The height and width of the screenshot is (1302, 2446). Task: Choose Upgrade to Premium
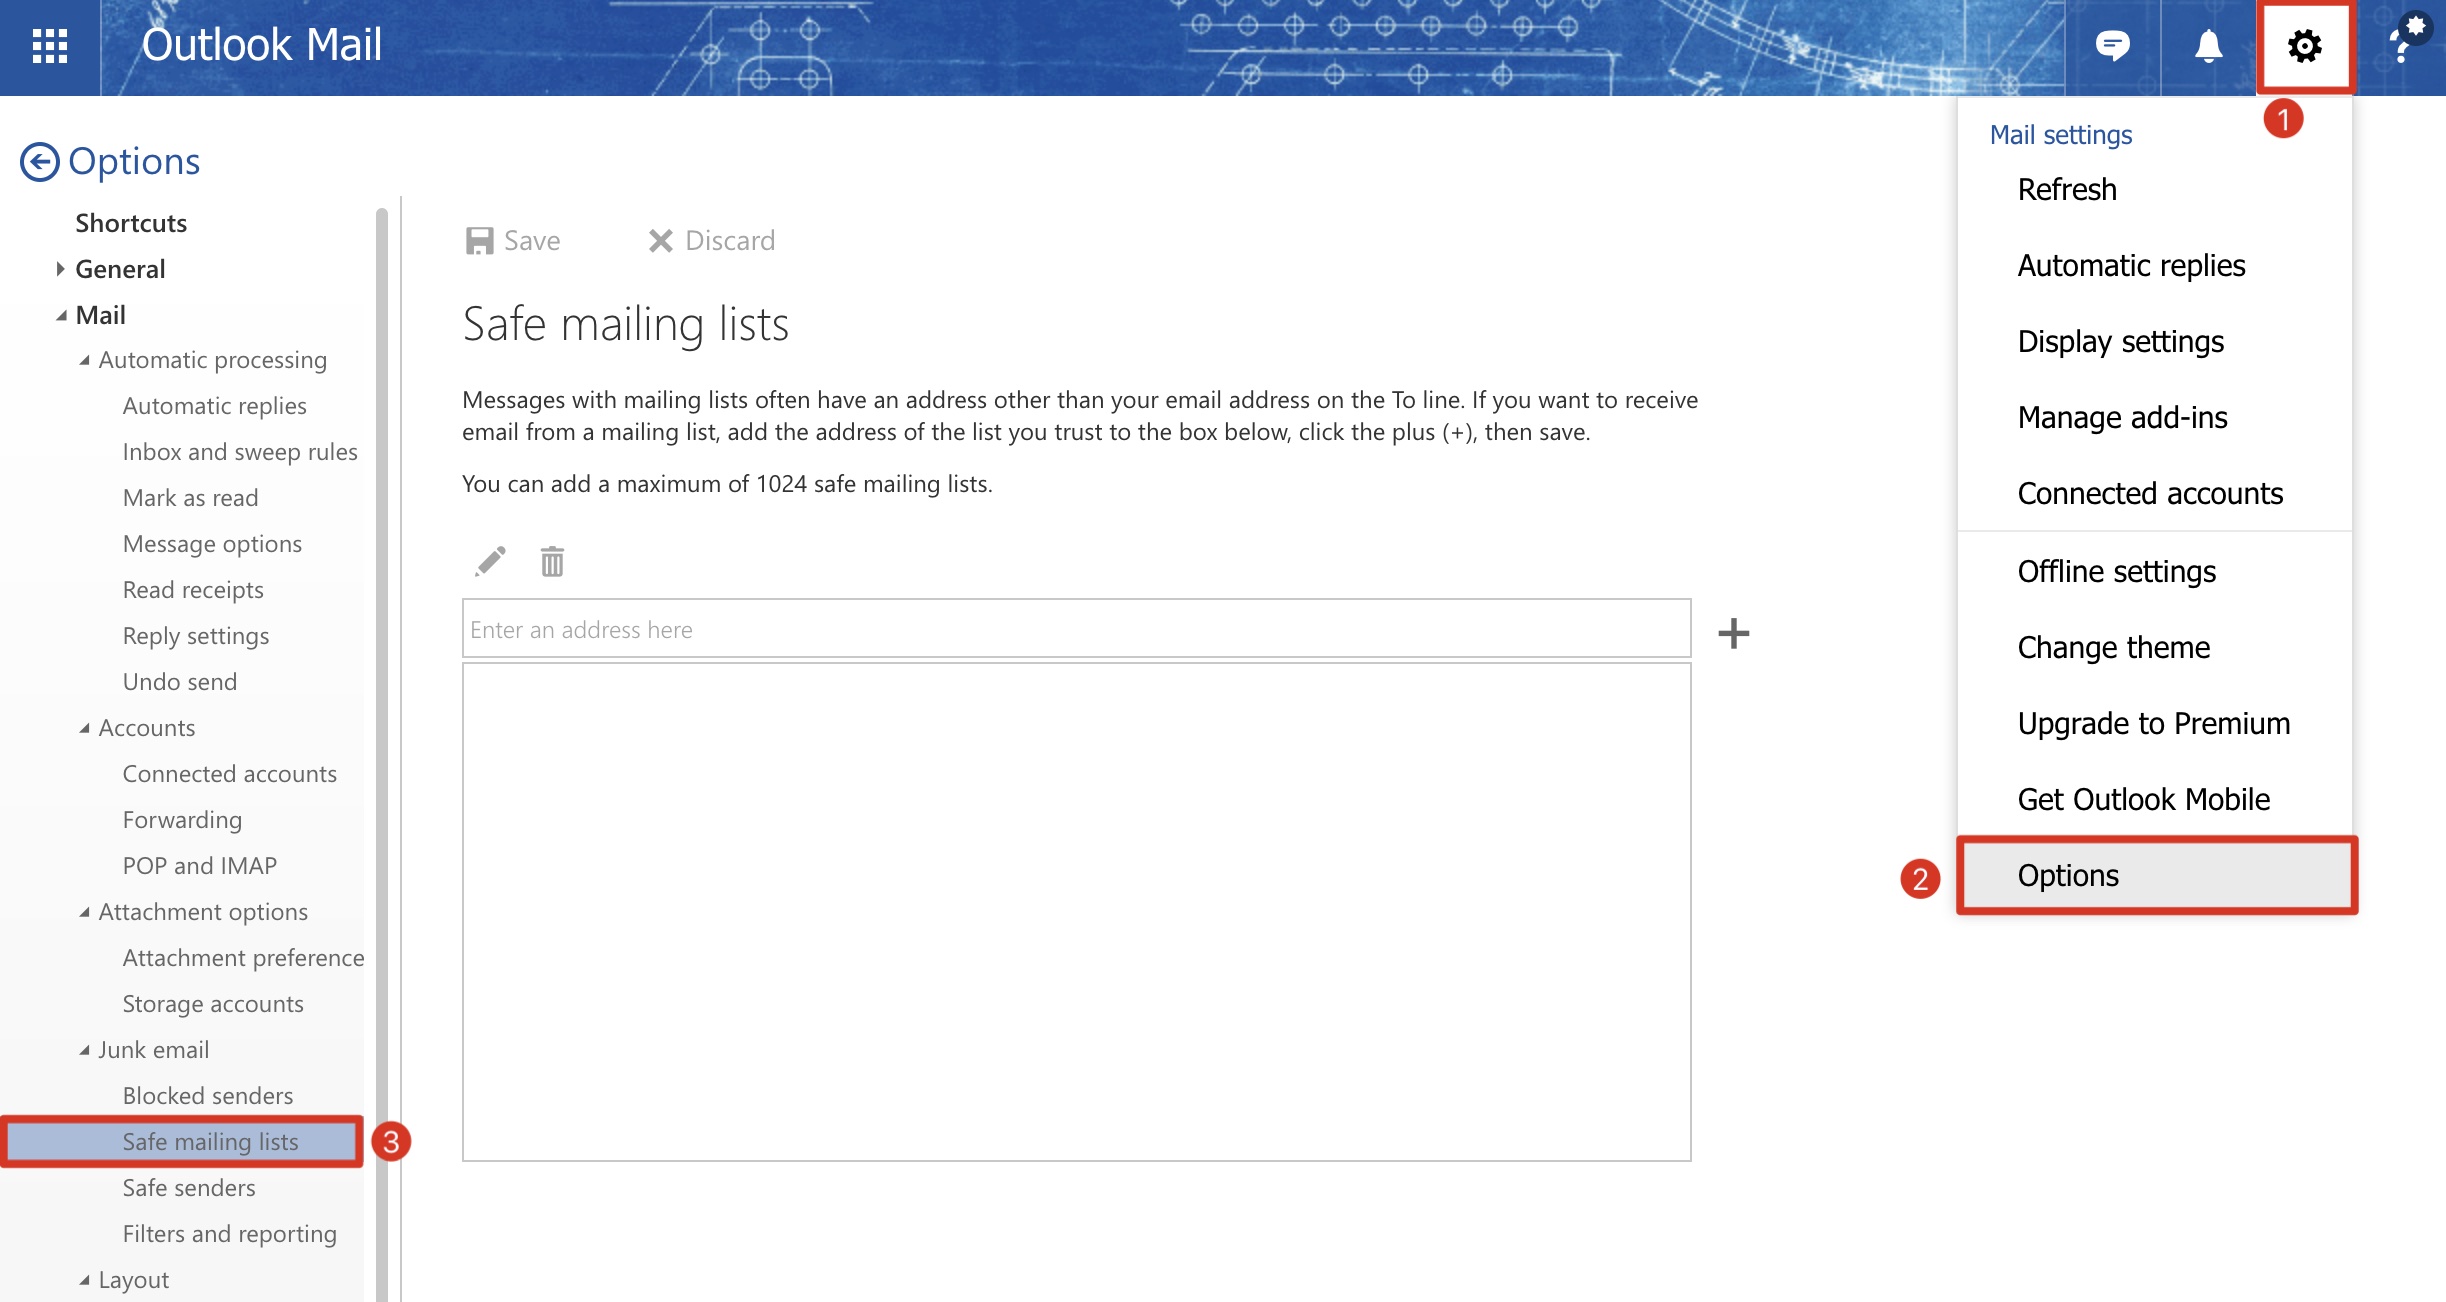pyautogui.click(x=2154, y=724)
